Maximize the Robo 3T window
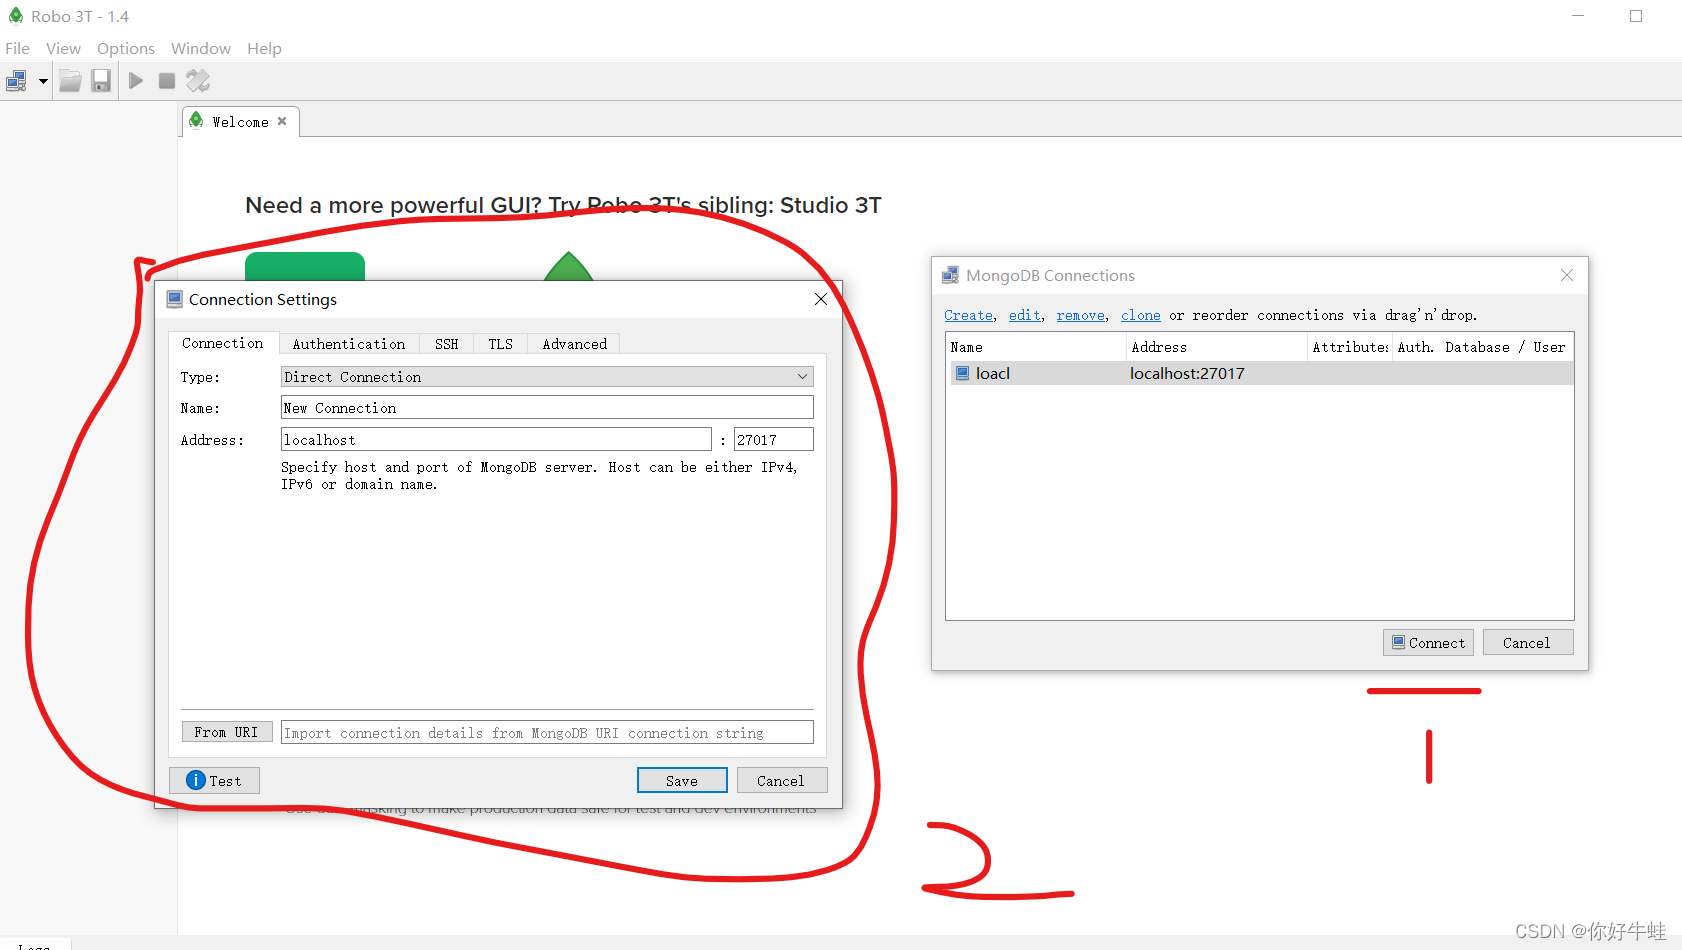Image resolution: width=1682 pixels, height=950 pixels. [1636, 16]
